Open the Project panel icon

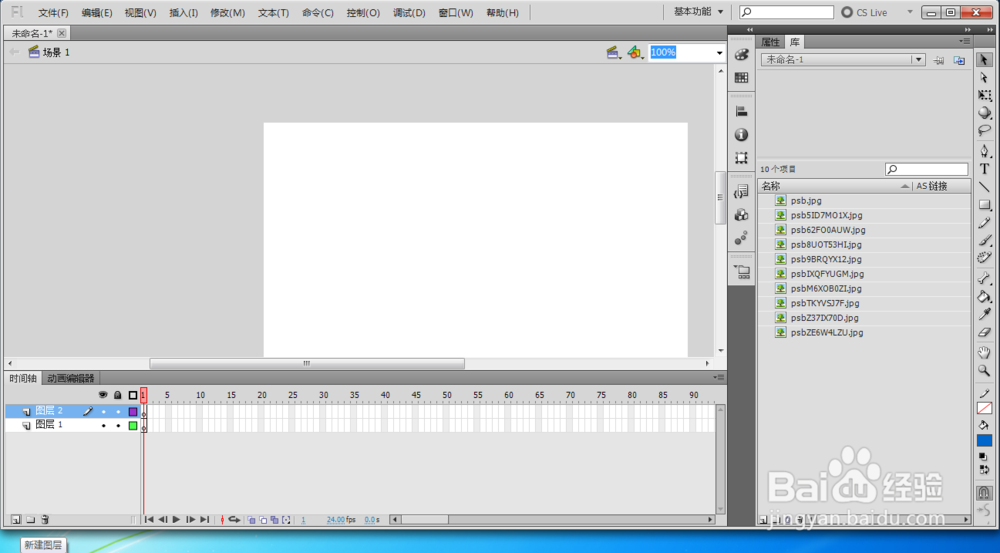(742, 272)
